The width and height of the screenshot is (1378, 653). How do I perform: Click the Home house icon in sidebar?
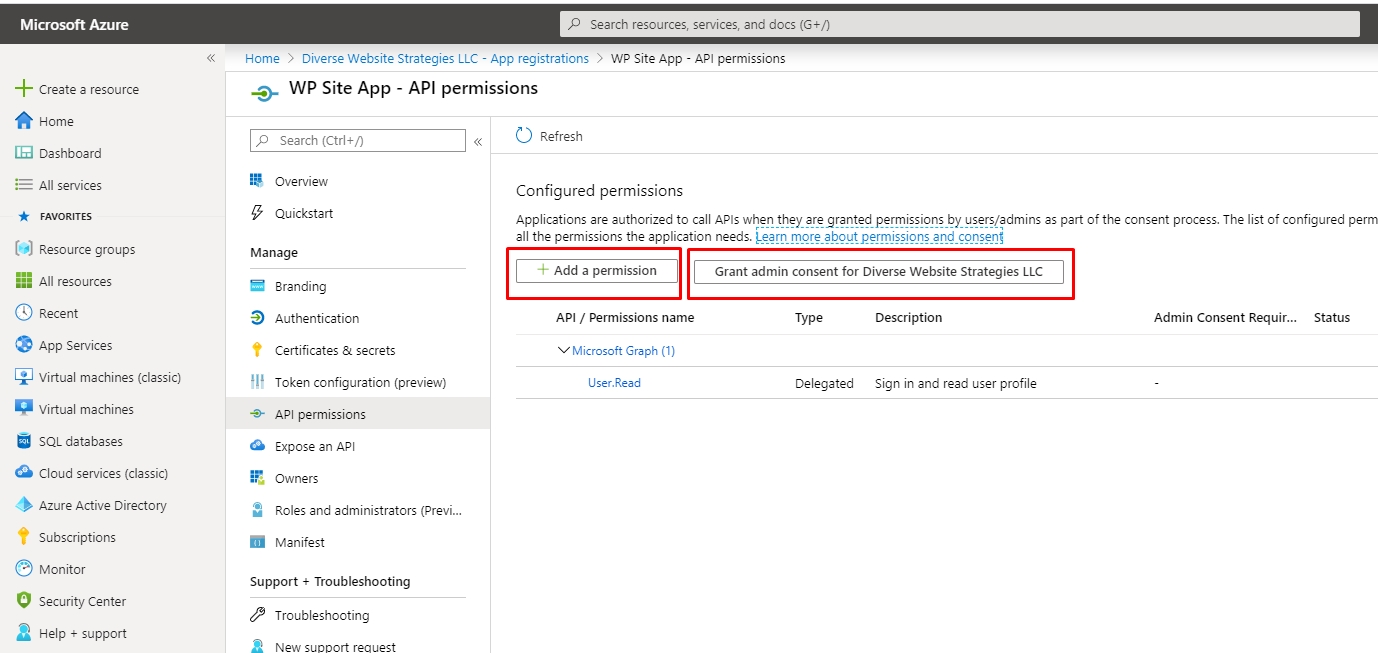(x=24, y=121)
